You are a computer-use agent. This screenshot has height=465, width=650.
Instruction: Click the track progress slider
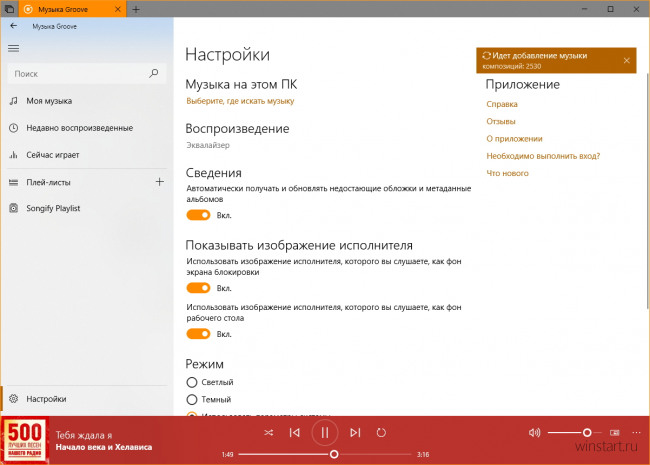click(325, 455)
